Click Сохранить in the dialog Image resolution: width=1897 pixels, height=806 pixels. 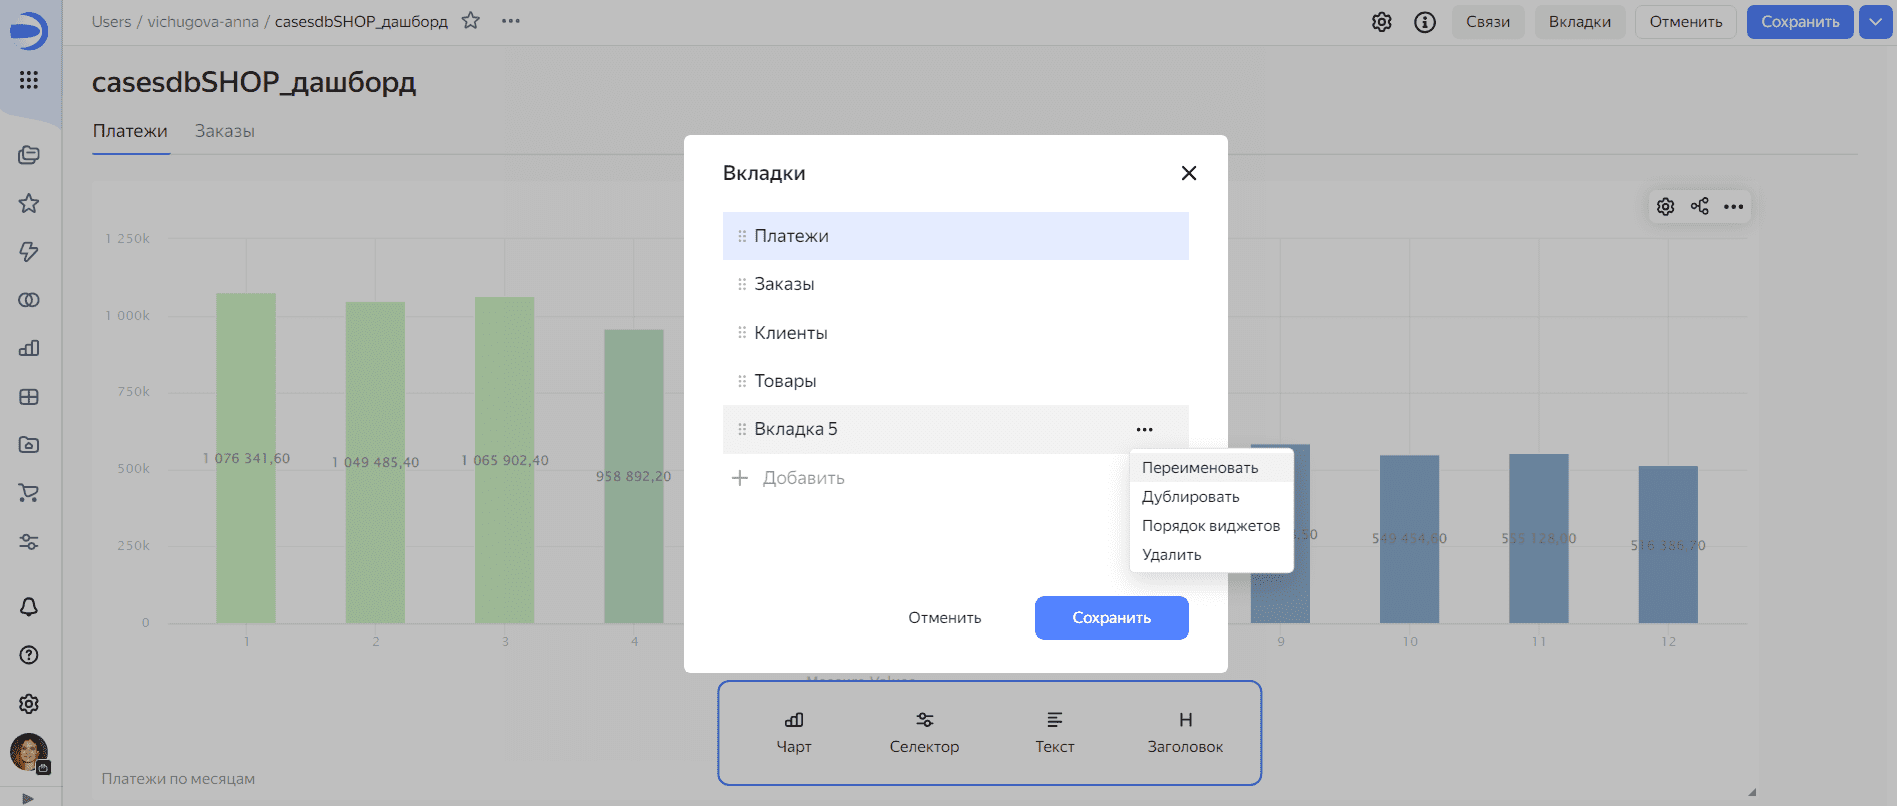[1111, 618]
